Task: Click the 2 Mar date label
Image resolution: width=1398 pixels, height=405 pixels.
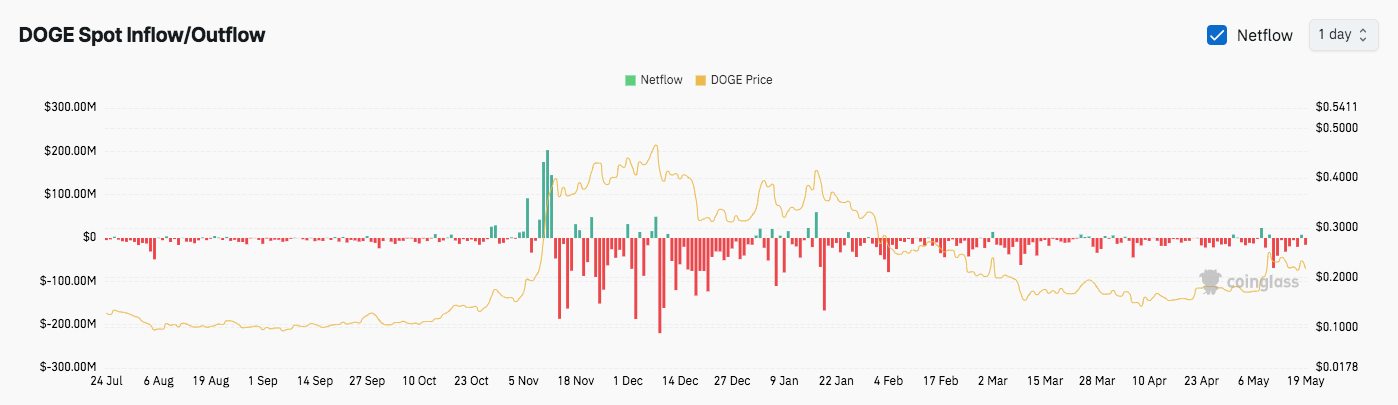Action: coord(993,381)
